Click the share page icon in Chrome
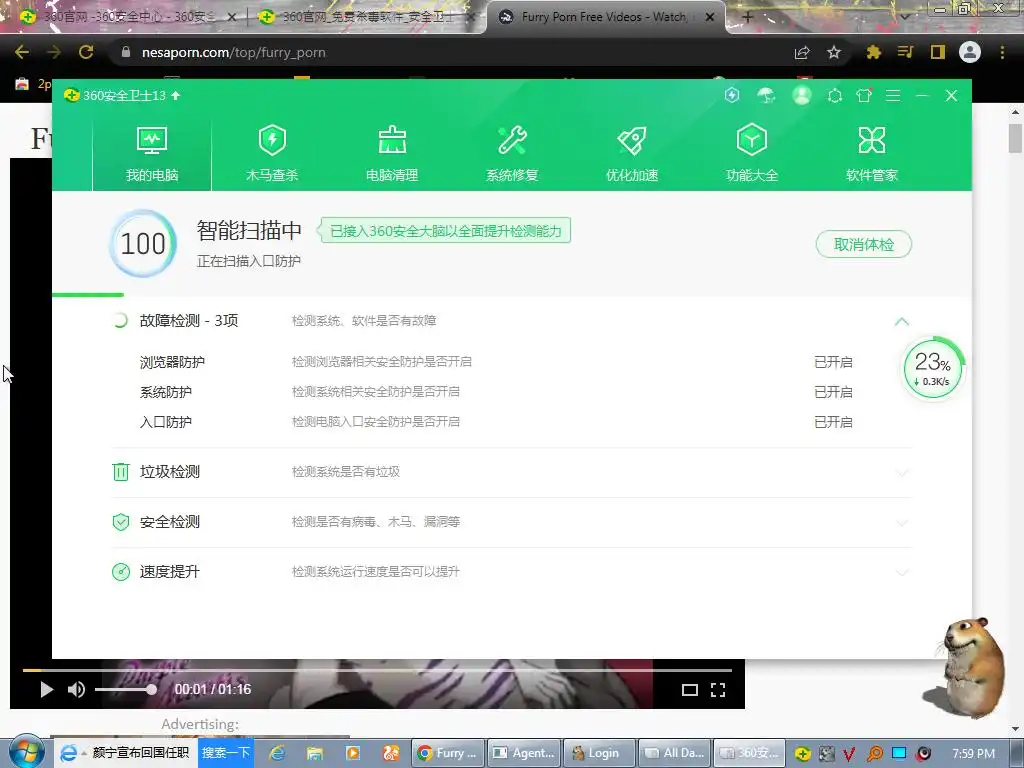 tap(802, 52)
